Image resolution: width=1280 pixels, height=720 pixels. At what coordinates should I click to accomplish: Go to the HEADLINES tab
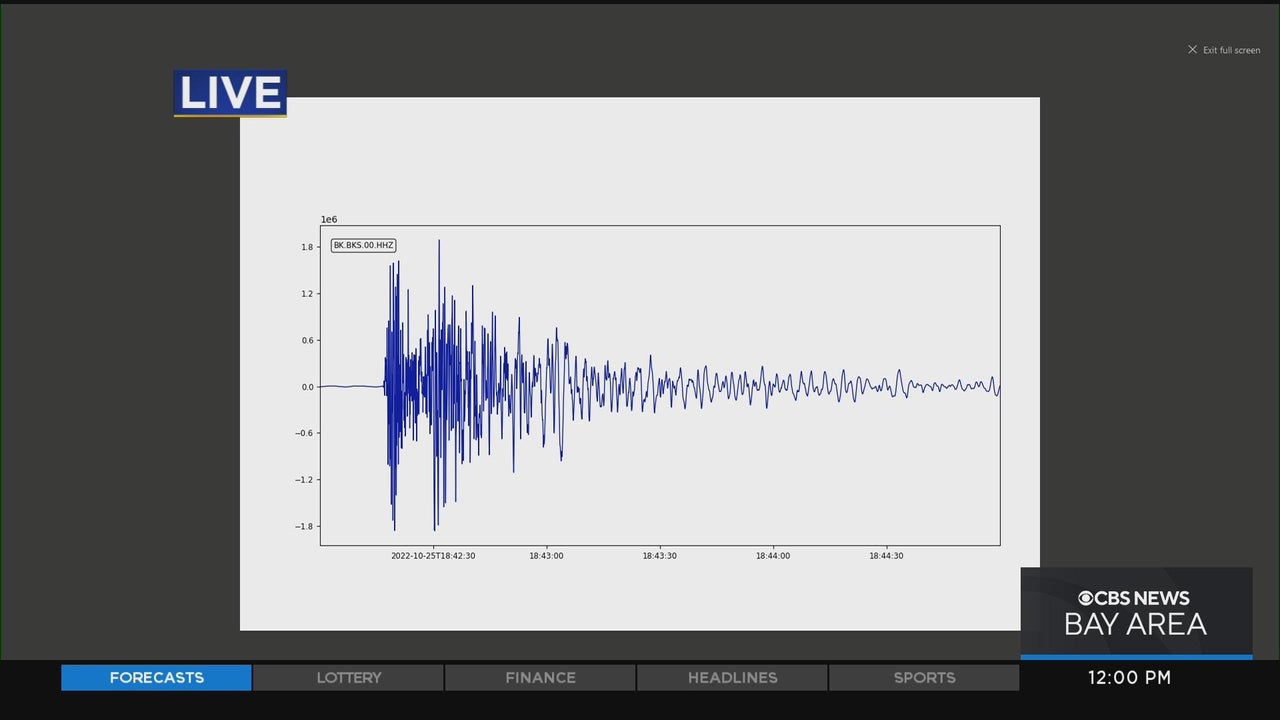(x=732, y=677)
